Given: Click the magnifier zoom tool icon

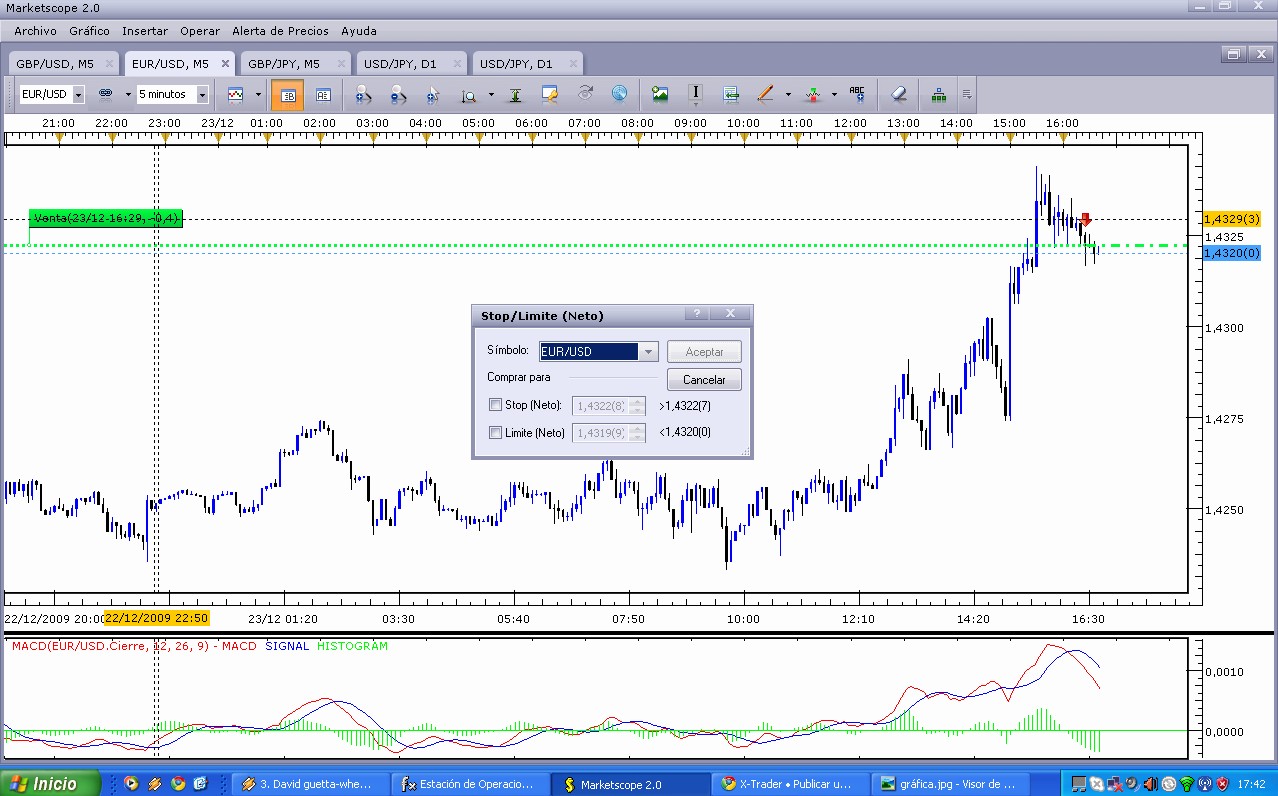Looking at the screenshot, I should coord(468,95).
